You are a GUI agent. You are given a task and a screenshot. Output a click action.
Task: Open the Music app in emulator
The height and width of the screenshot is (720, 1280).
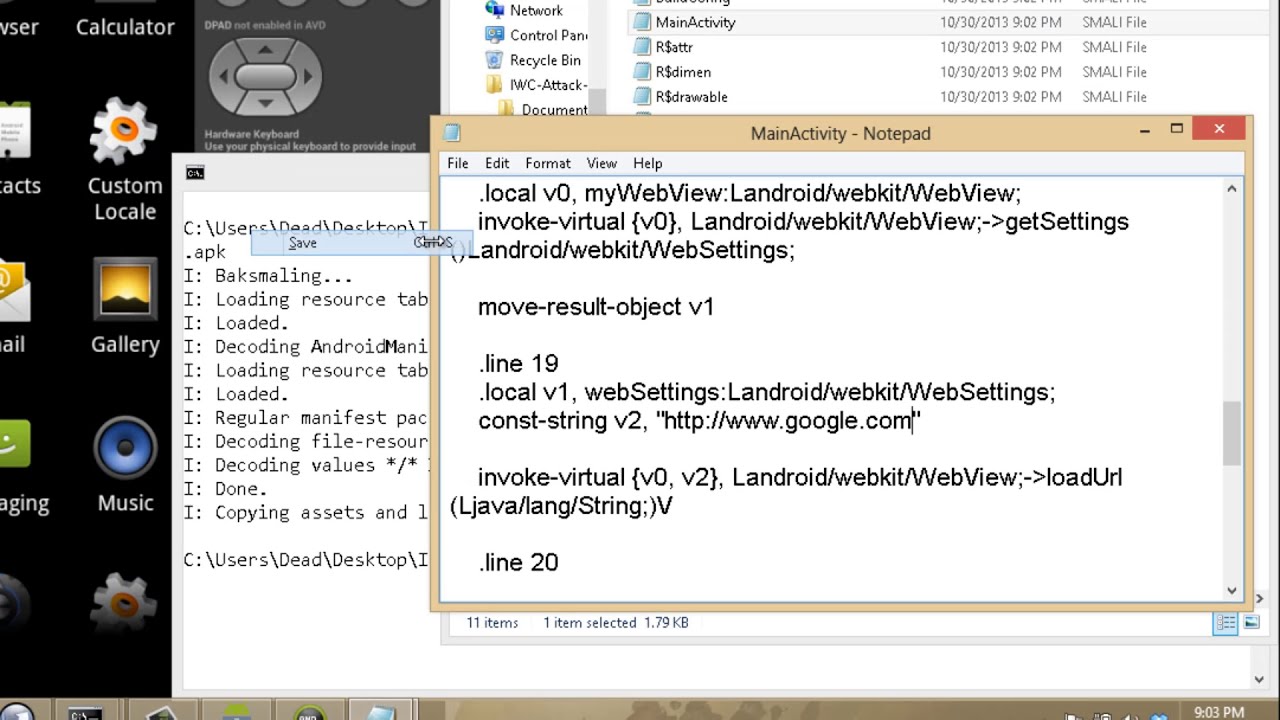point(125,464)
